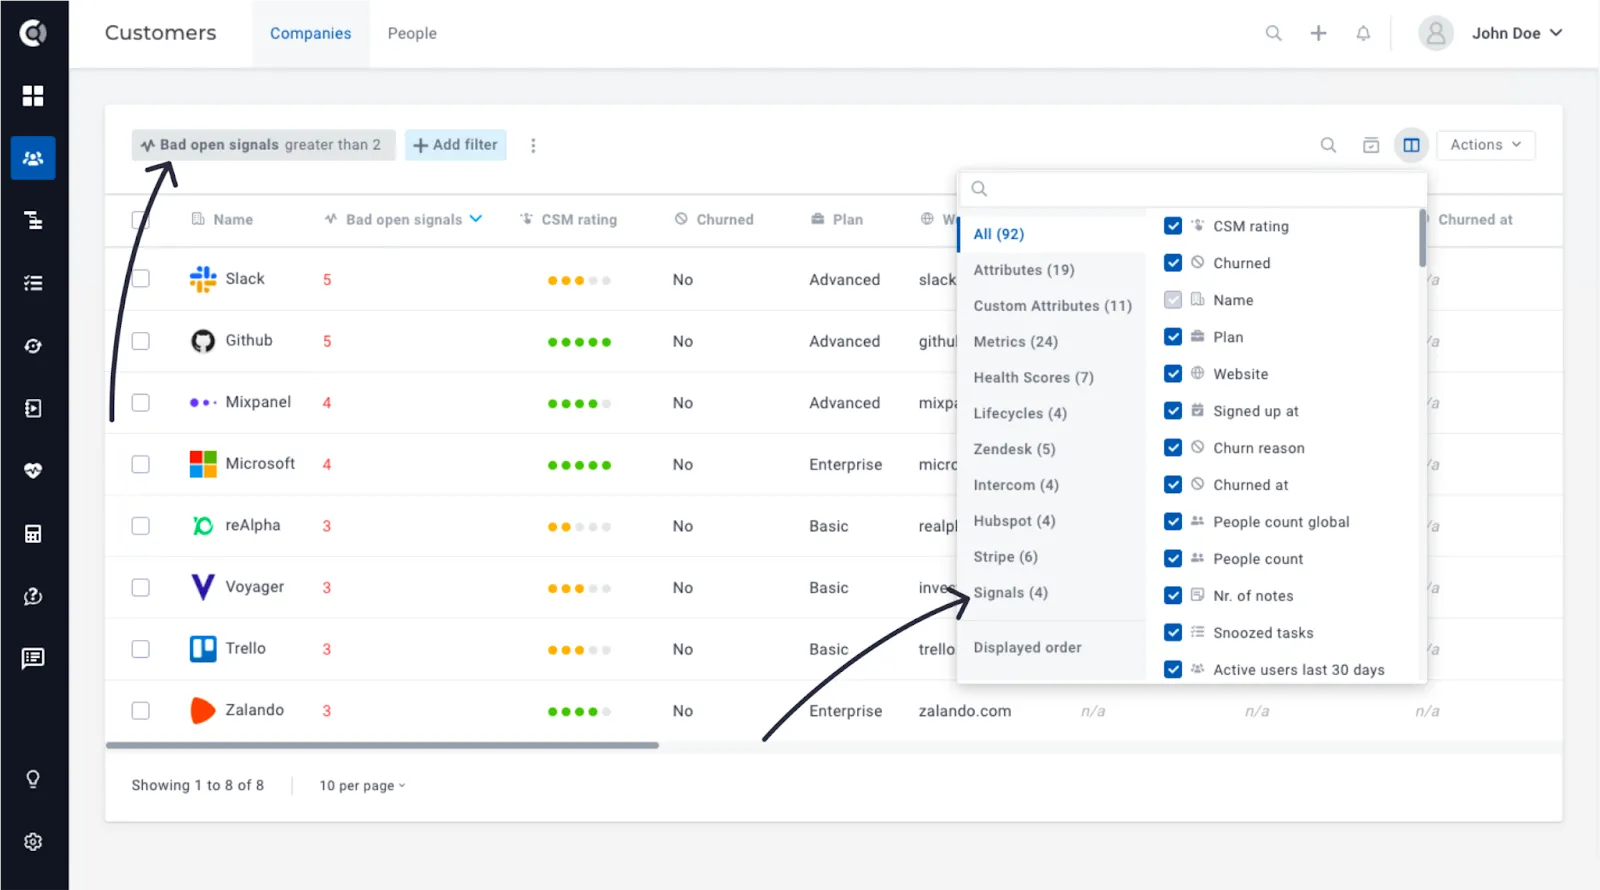Click the archive box icon near Actions
Image resolution: width=1600 pixels, height=890 pixels.
[x=1371, y=145]
